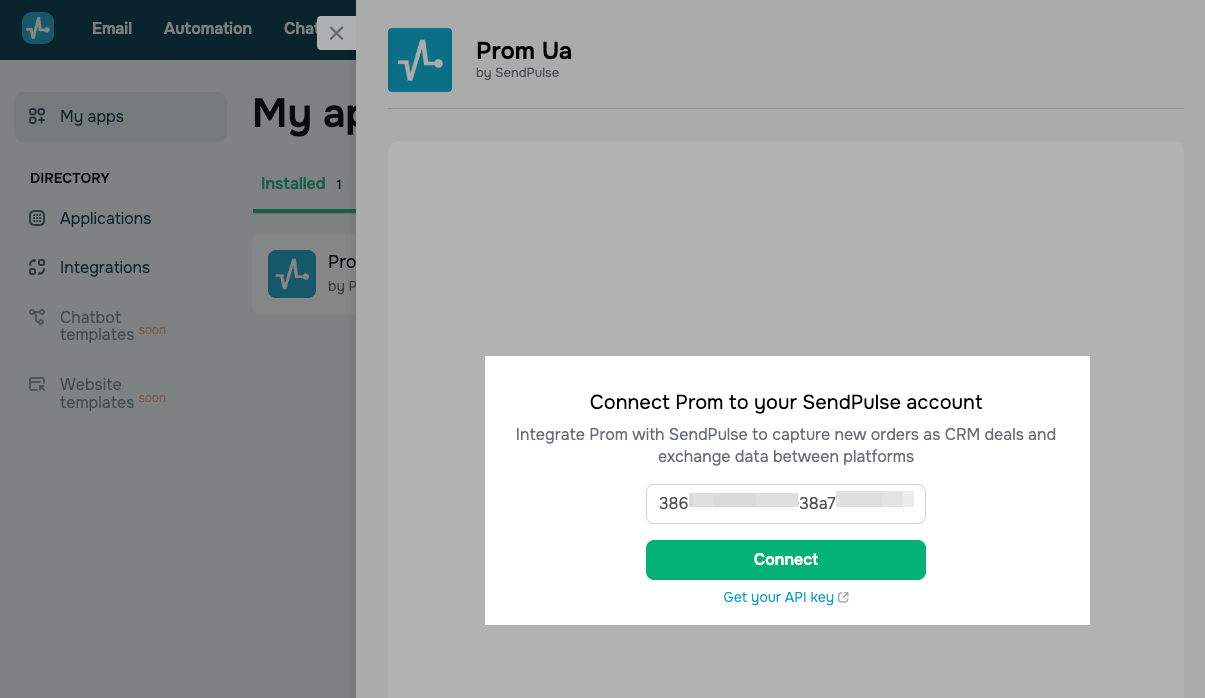Viewport: 1205px width, 698px height.
Task: Click the Website templates sidebar icon
Action: (37, 384)
